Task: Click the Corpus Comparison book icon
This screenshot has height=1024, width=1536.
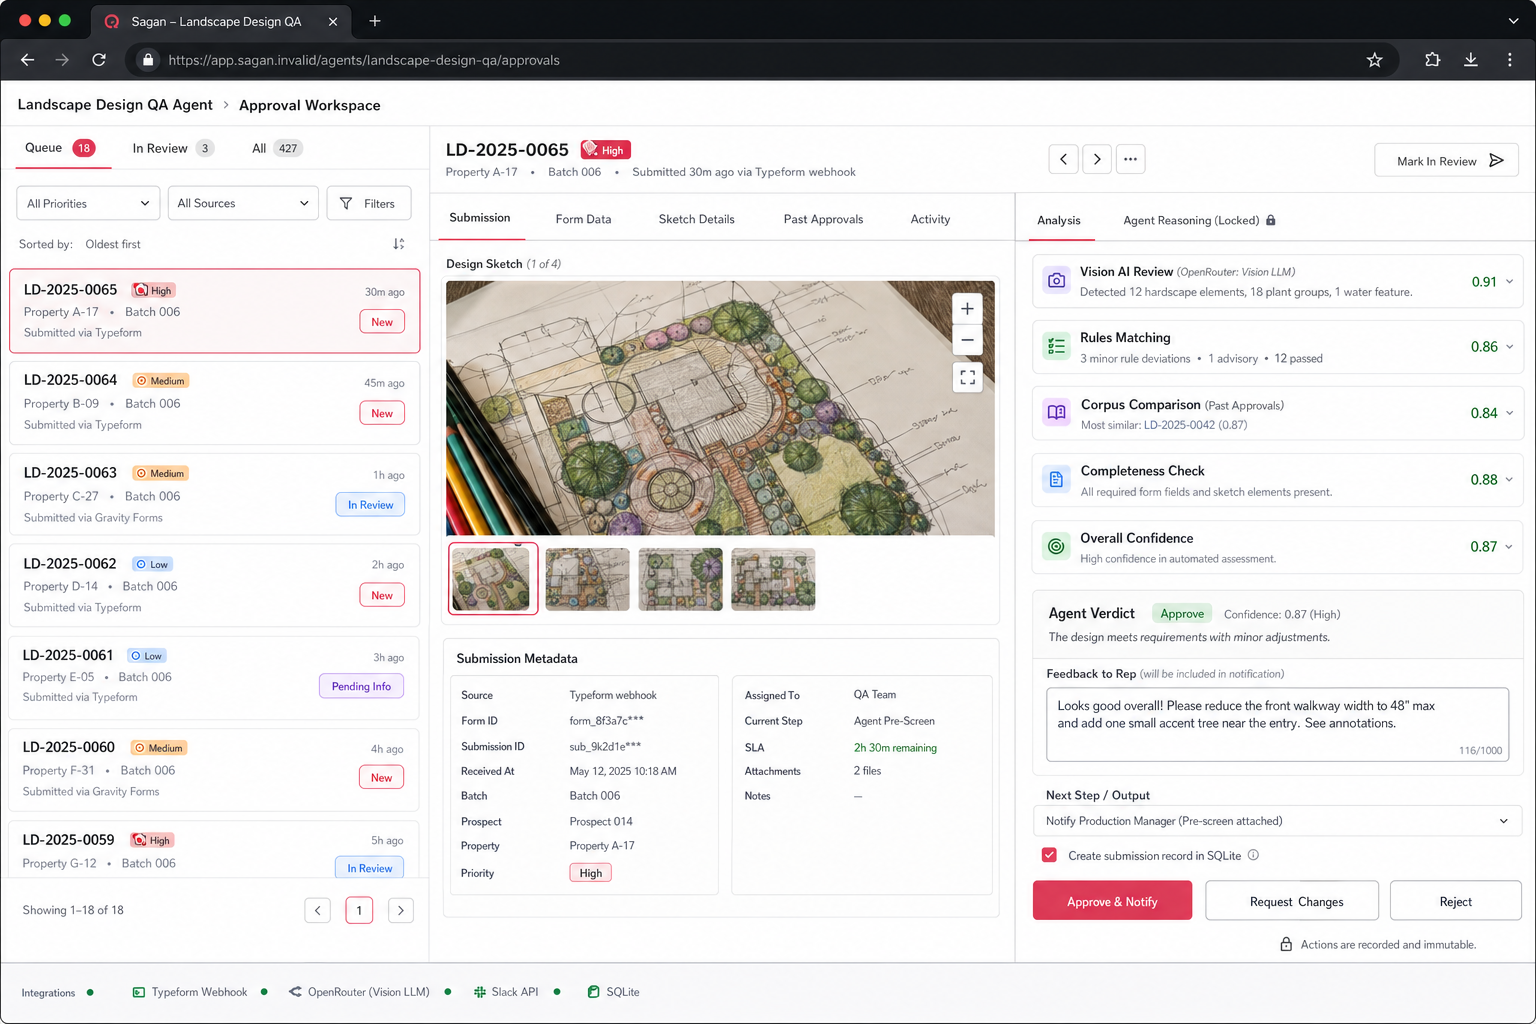Action: 1056,413
